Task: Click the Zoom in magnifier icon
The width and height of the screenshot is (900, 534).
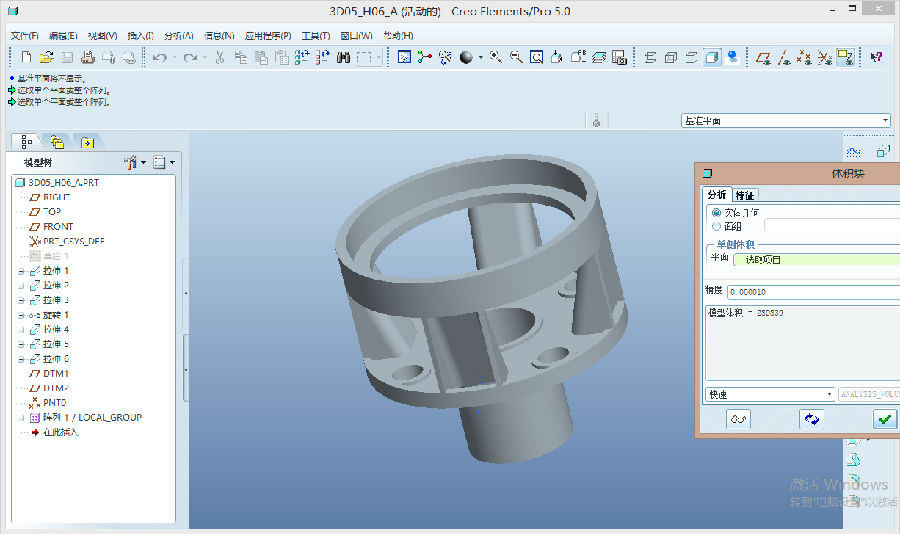Action: tap(495, 58)
